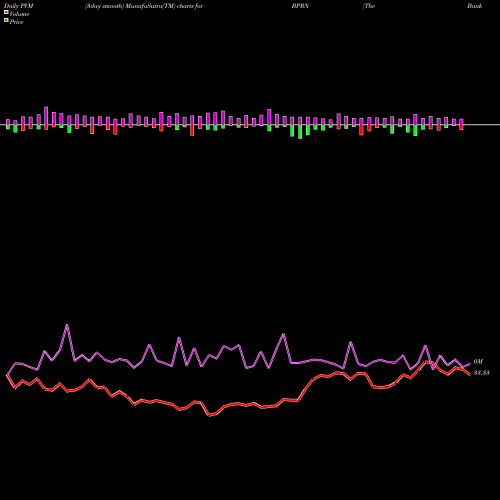Select the Price legend label
The image size is (500, 500).
(x=16, y=22)
